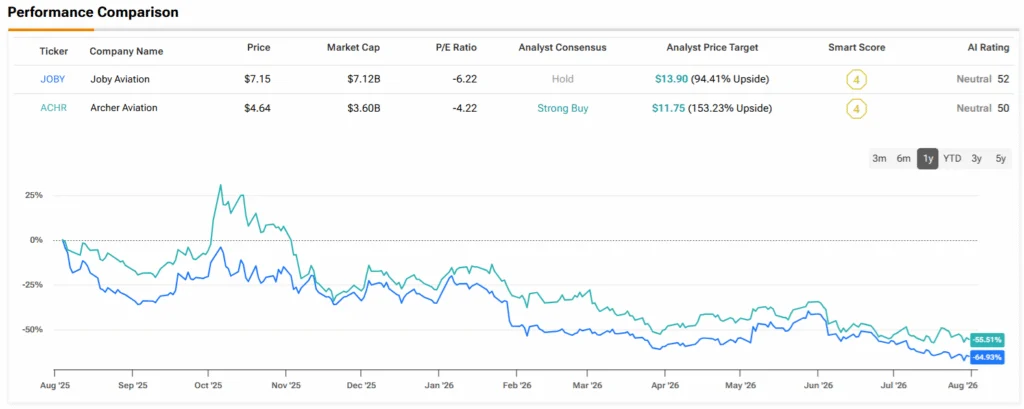Click Joby Aviation smart score badge
The image size is (1024, 409).
pos(856,80)
